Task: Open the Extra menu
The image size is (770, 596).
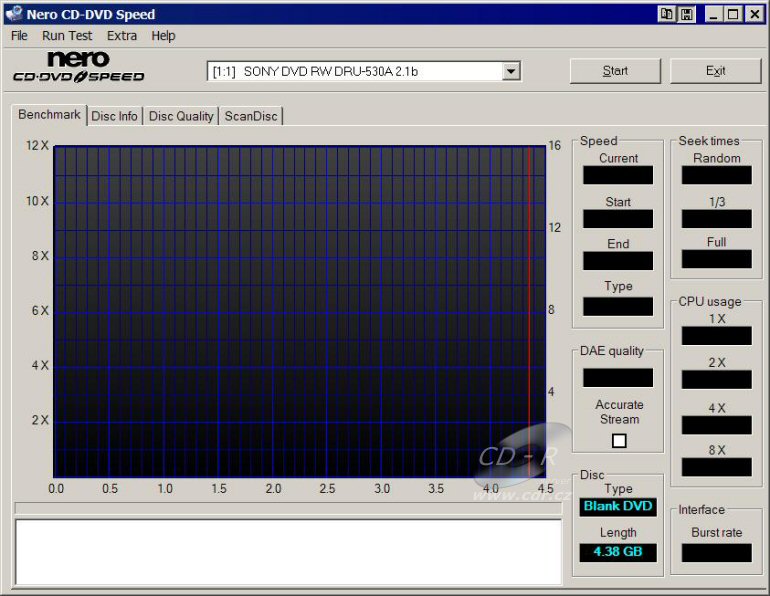Action: point(122,36)
